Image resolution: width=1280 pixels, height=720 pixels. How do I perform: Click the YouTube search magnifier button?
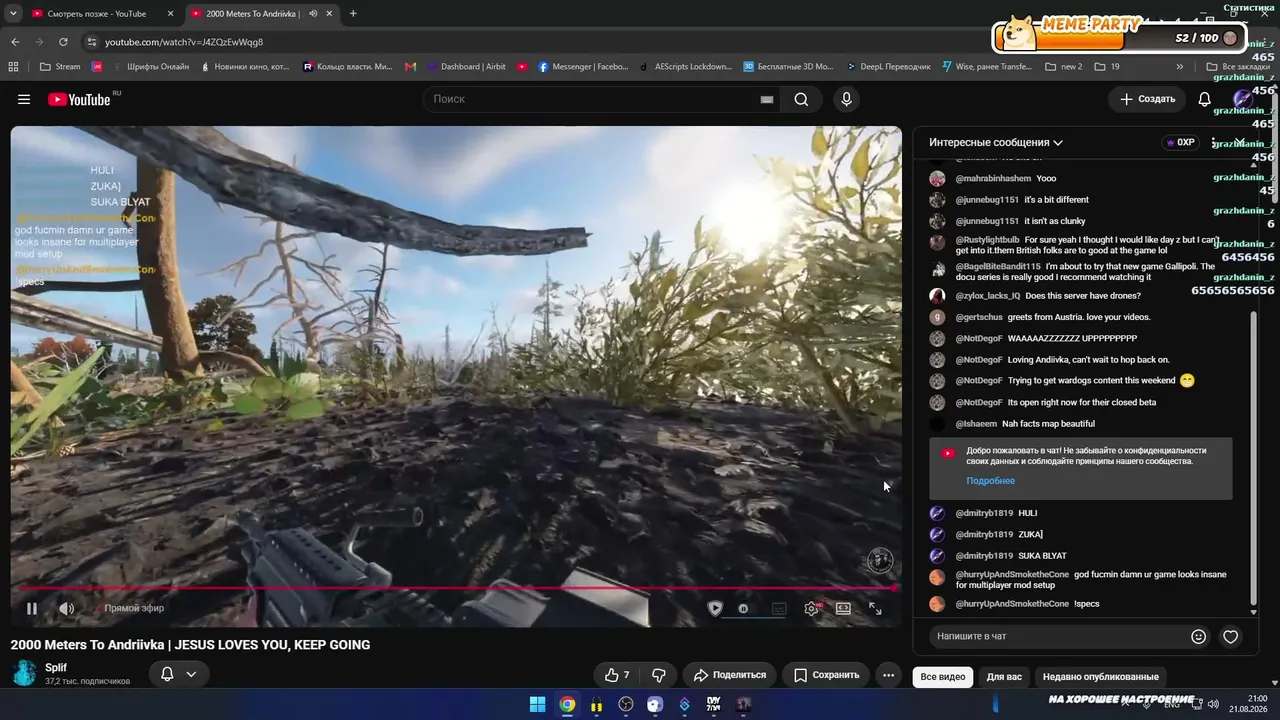[x=801, y=99]
